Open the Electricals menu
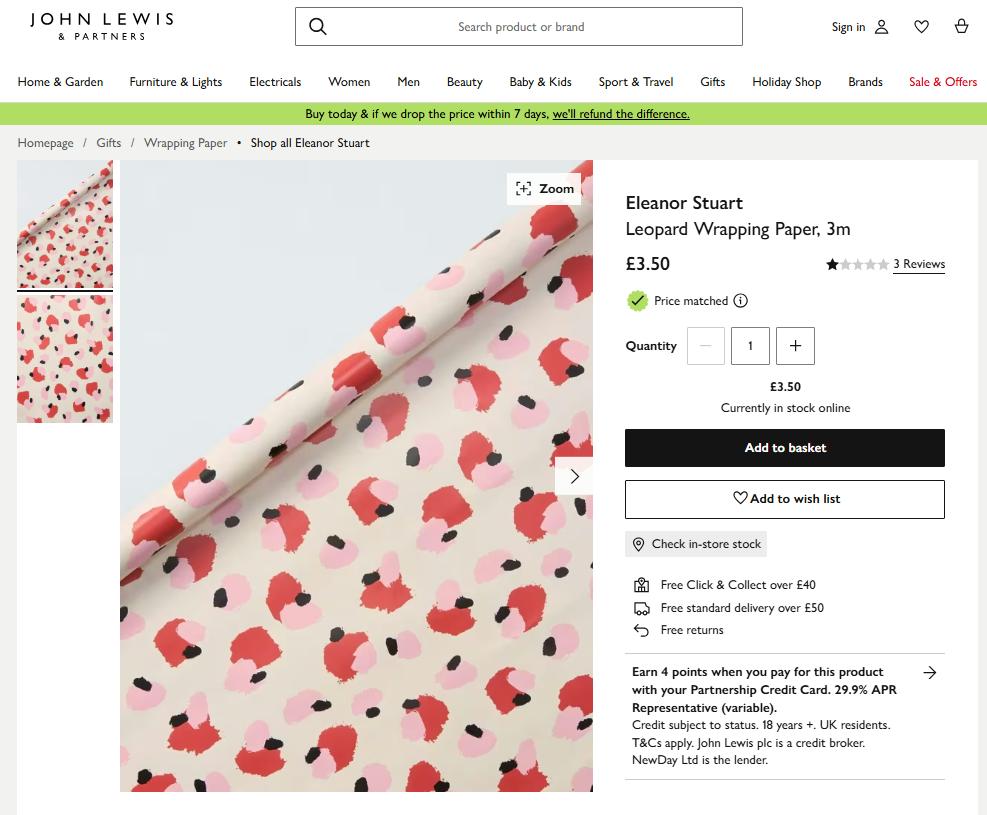Viewport: 987px width, 815px height. (275, 82)
